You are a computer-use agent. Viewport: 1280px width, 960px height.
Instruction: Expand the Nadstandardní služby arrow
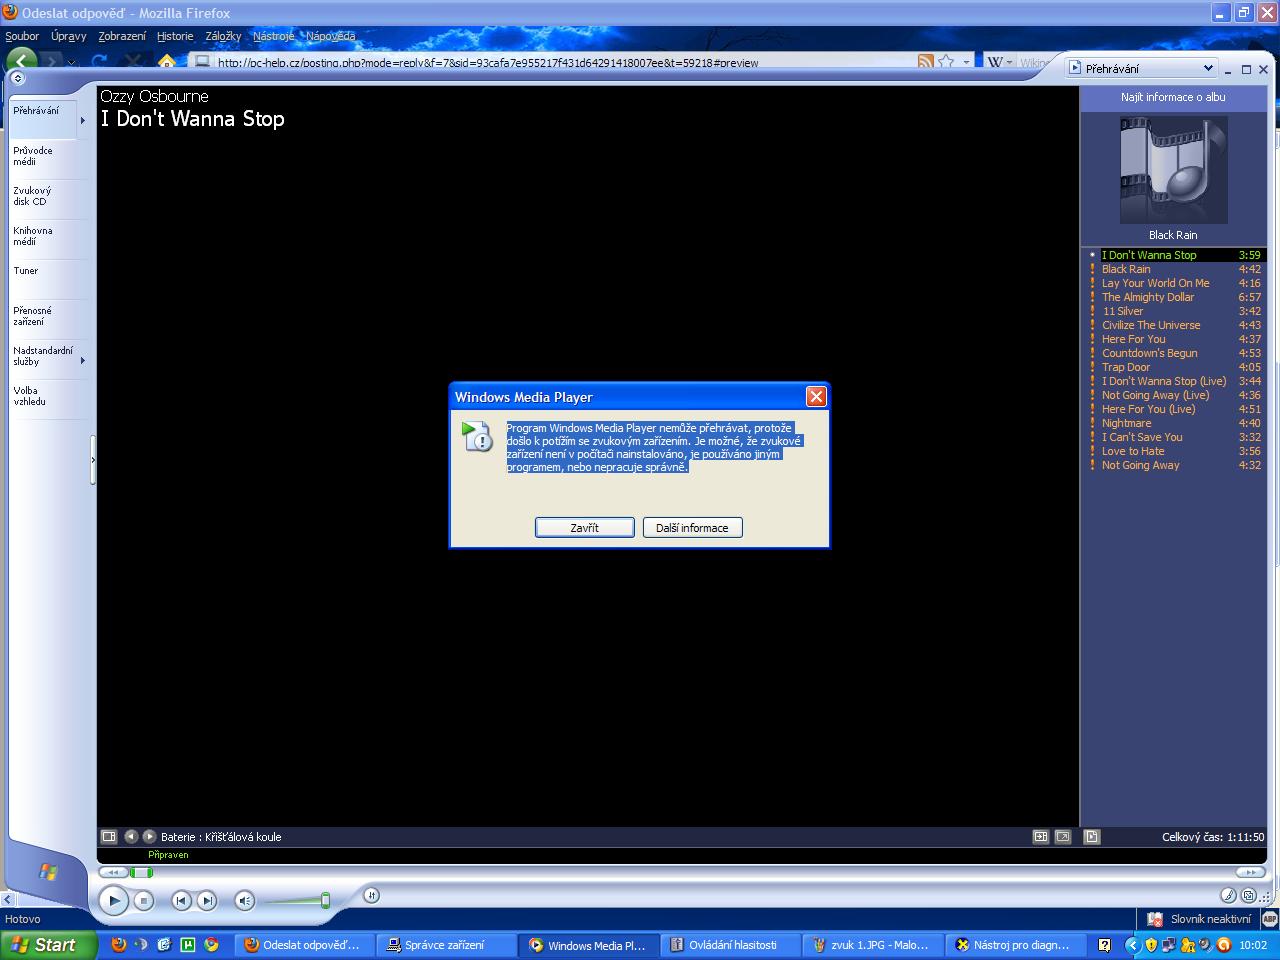pos(82,360)
